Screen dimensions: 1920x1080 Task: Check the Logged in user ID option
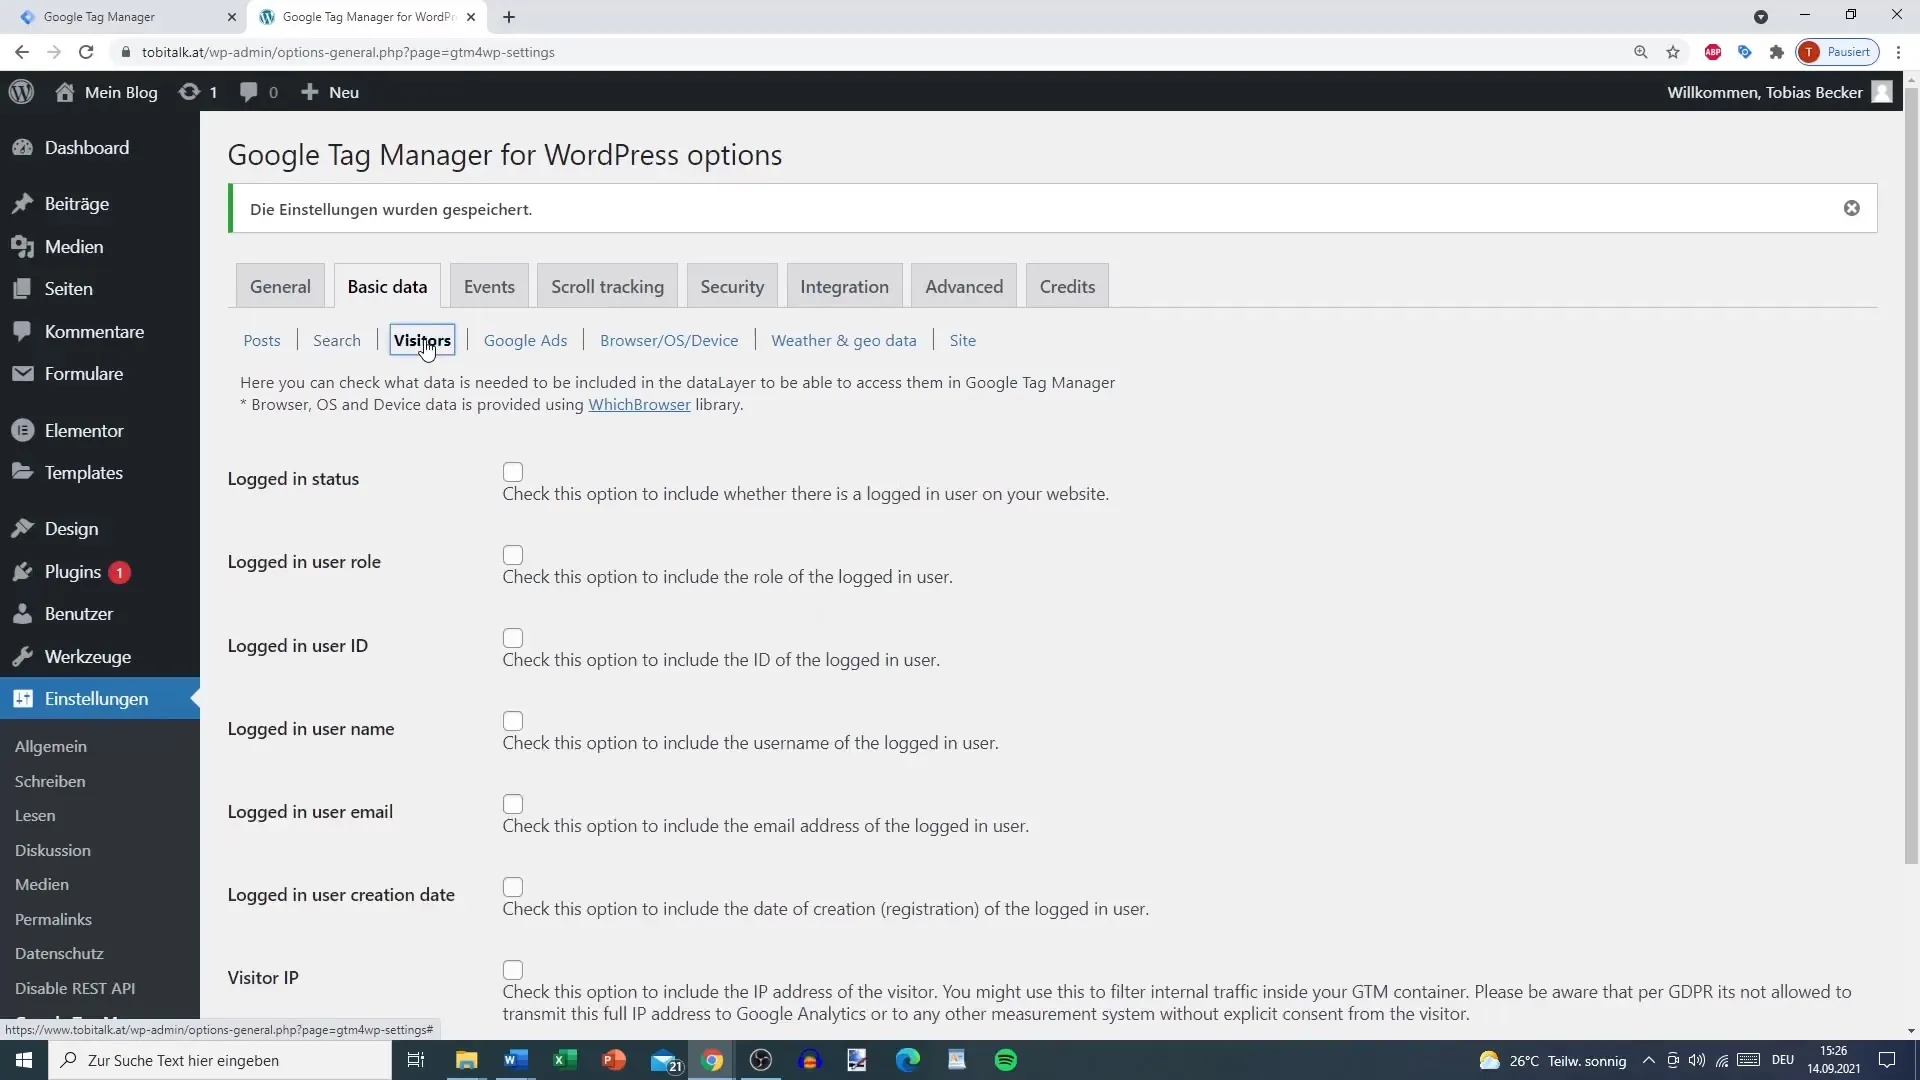pos(513,638)
